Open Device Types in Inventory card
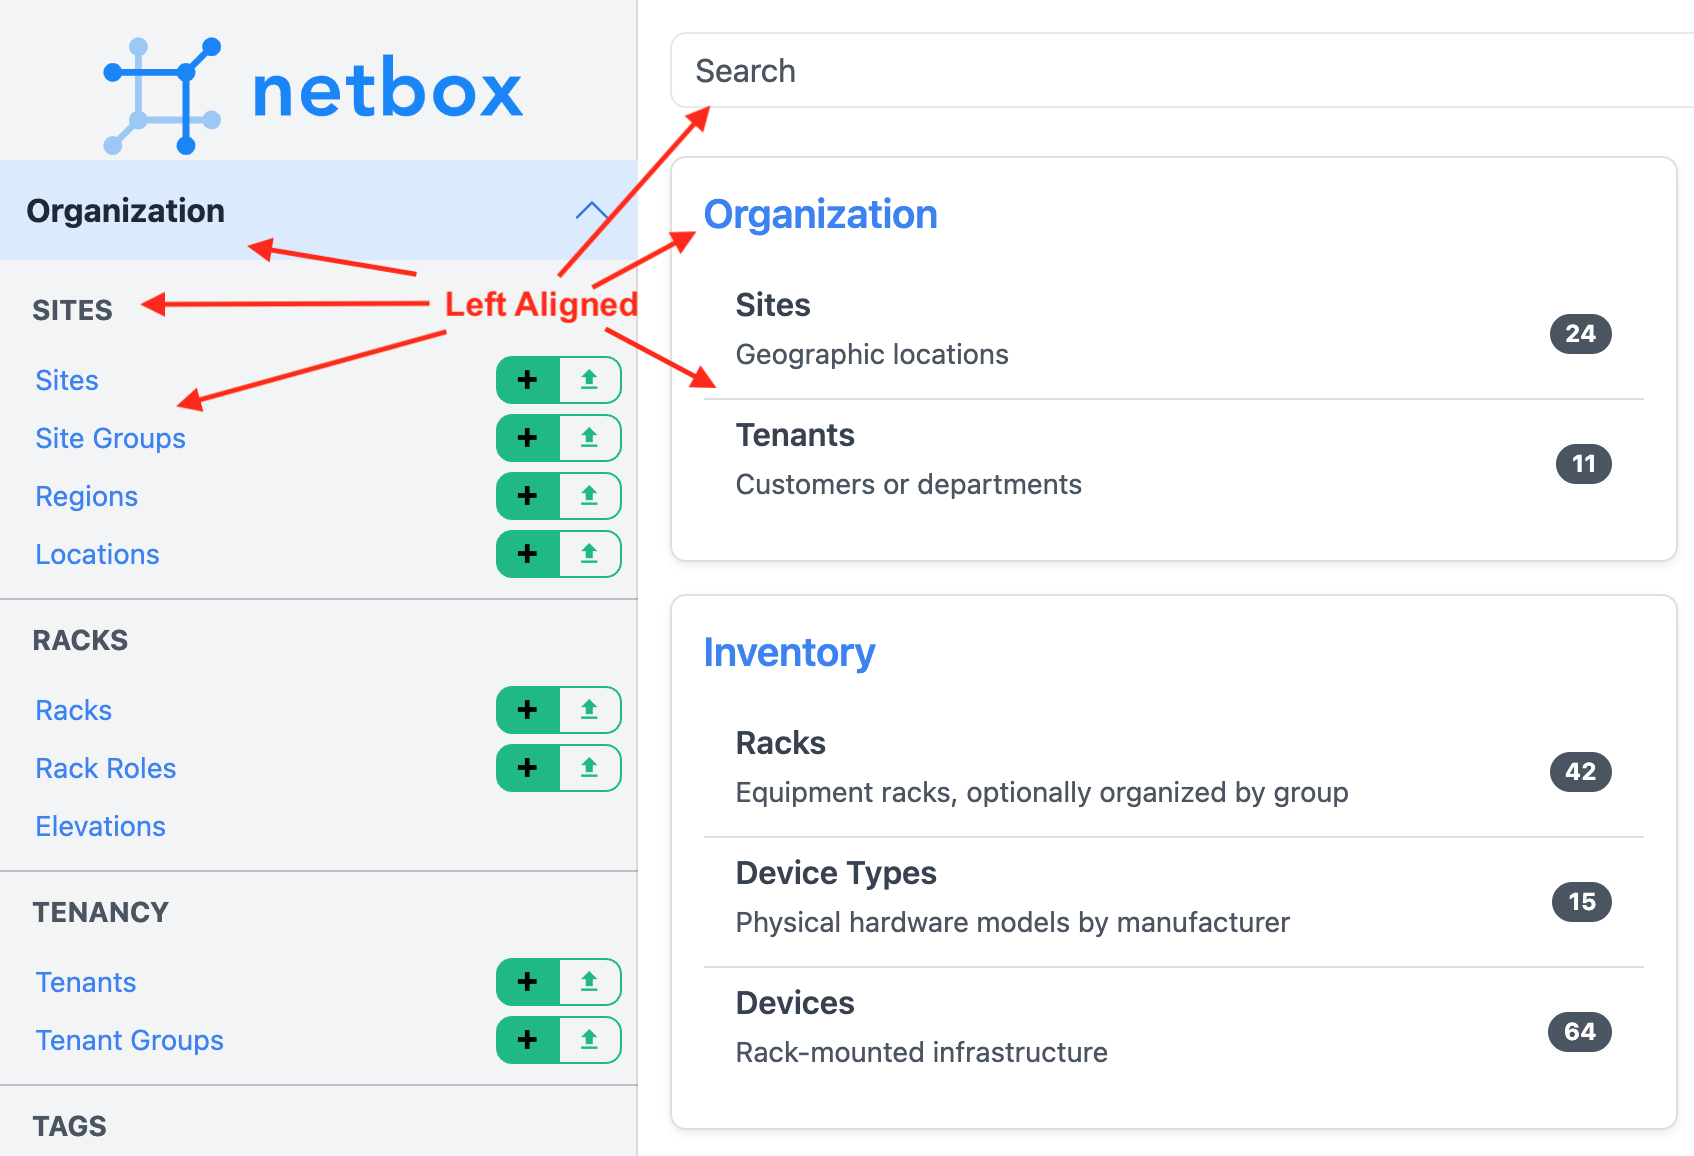This screenshot has height=1156, width=1694. [x=836, y=873]
